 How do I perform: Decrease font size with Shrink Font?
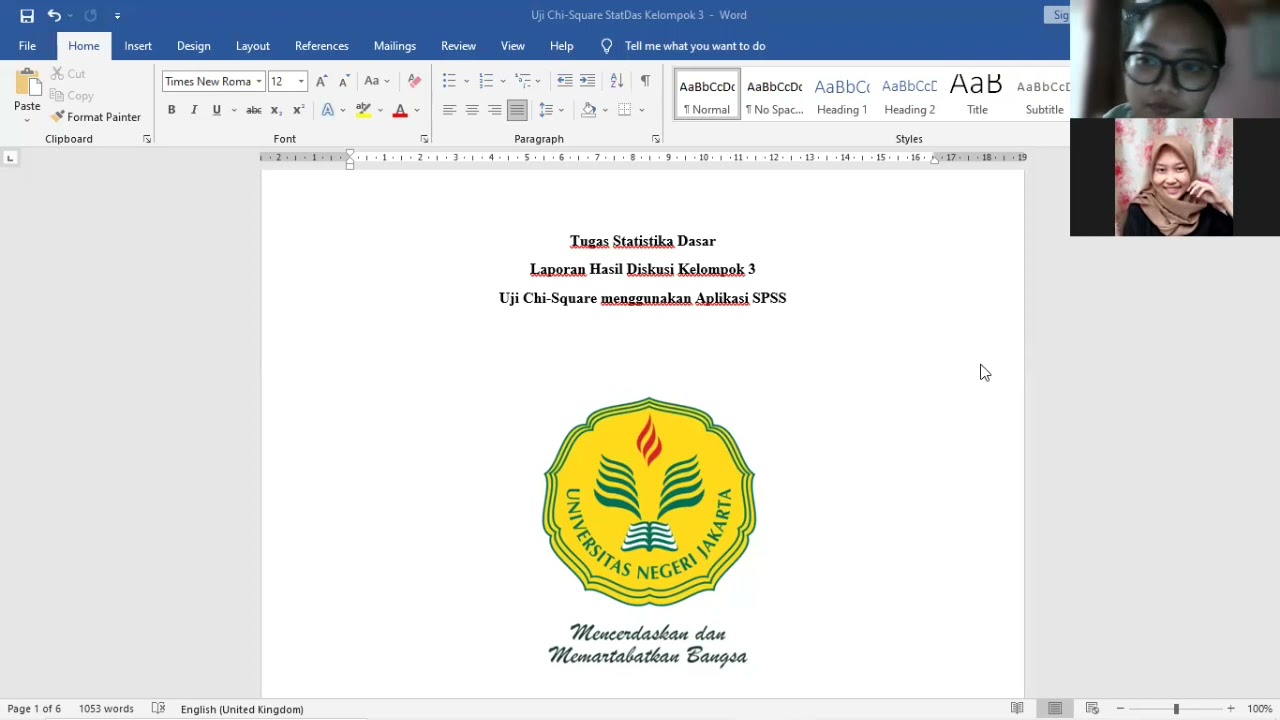pos(343,81)
